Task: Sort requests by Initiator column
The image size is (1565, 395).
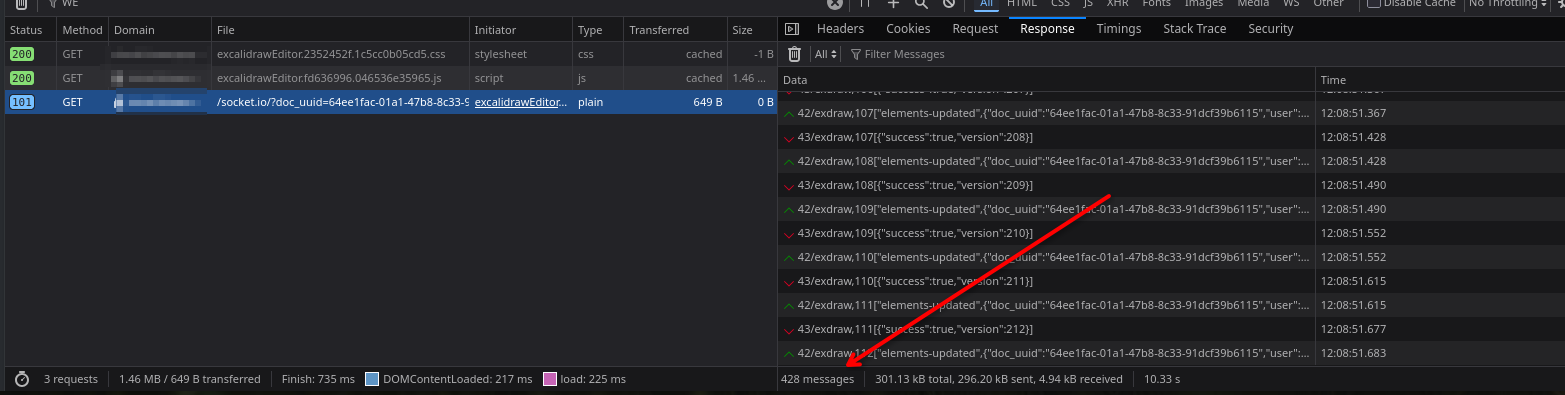Action: (520, 30)
